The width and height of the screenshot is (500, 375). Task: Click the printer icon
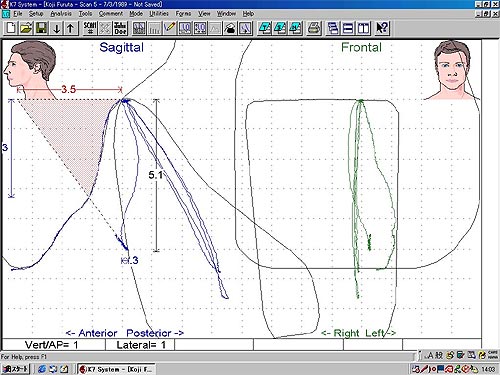tap(314, 28)
